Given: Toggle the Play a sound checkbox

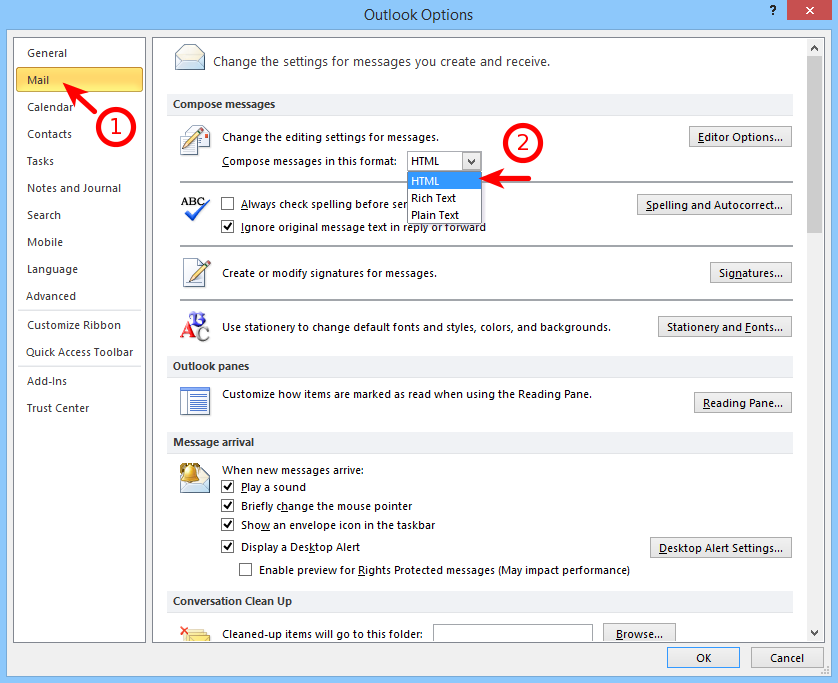Looking at the screenshot, I should point(228,486).
